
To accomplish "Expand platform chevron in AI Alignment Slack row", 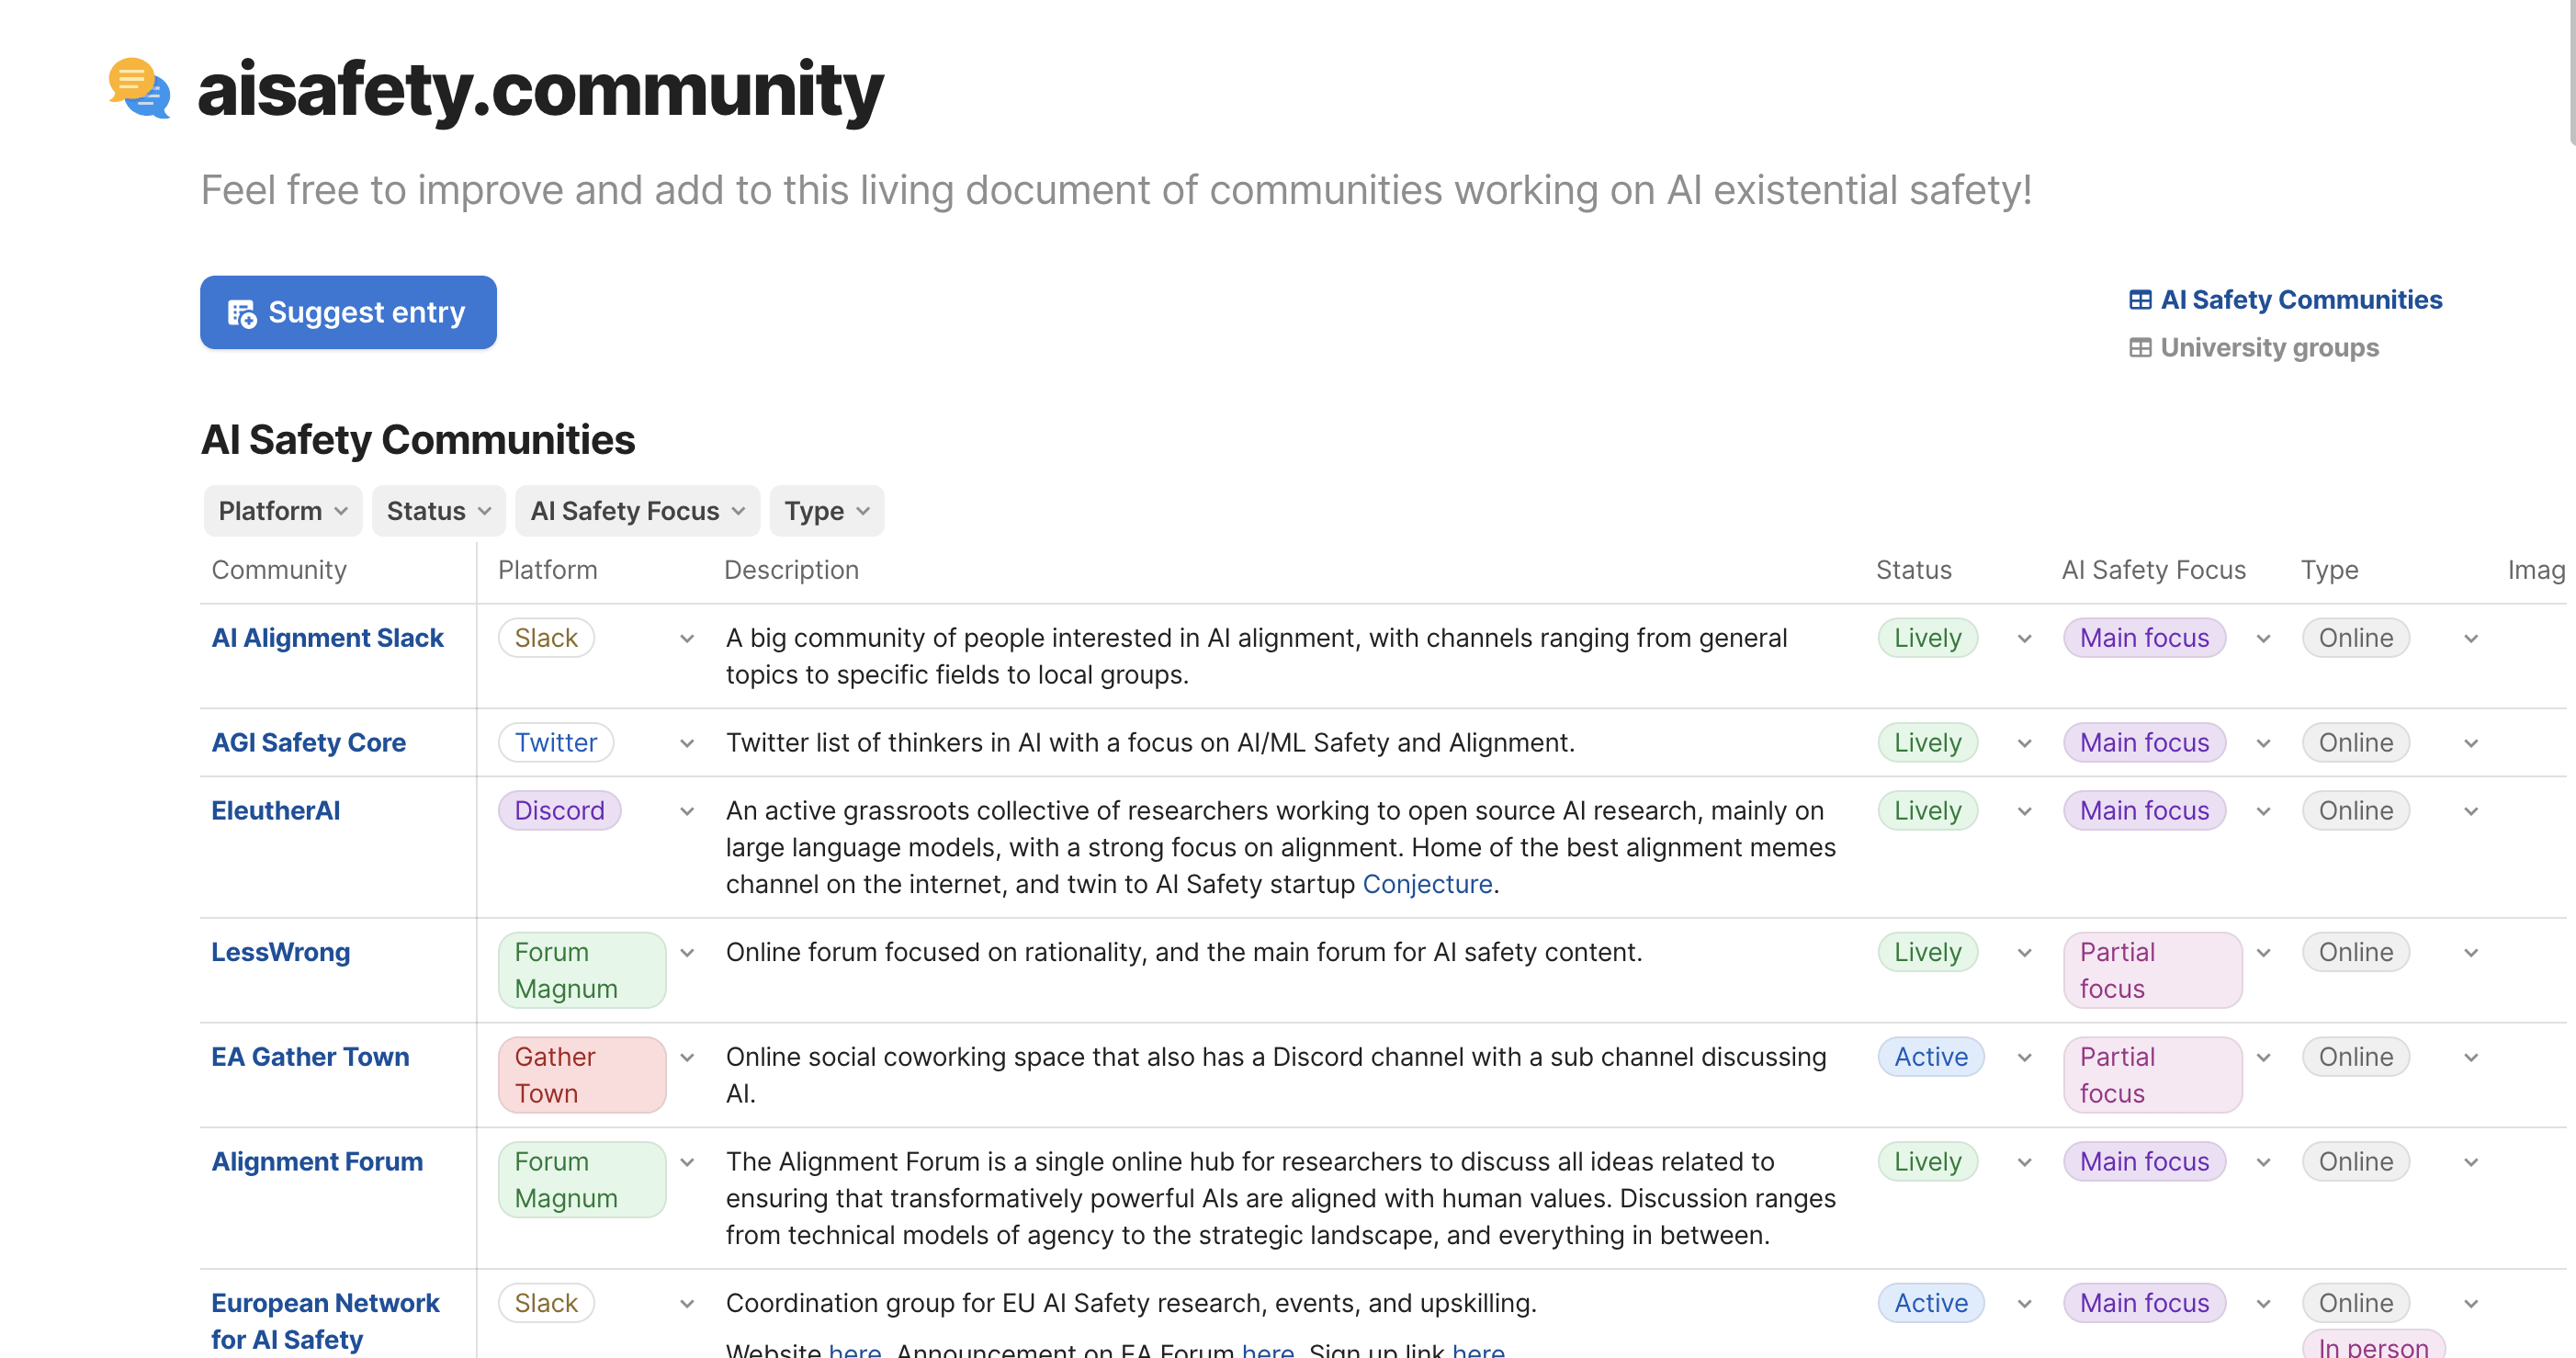I will [x=687, y=638].
